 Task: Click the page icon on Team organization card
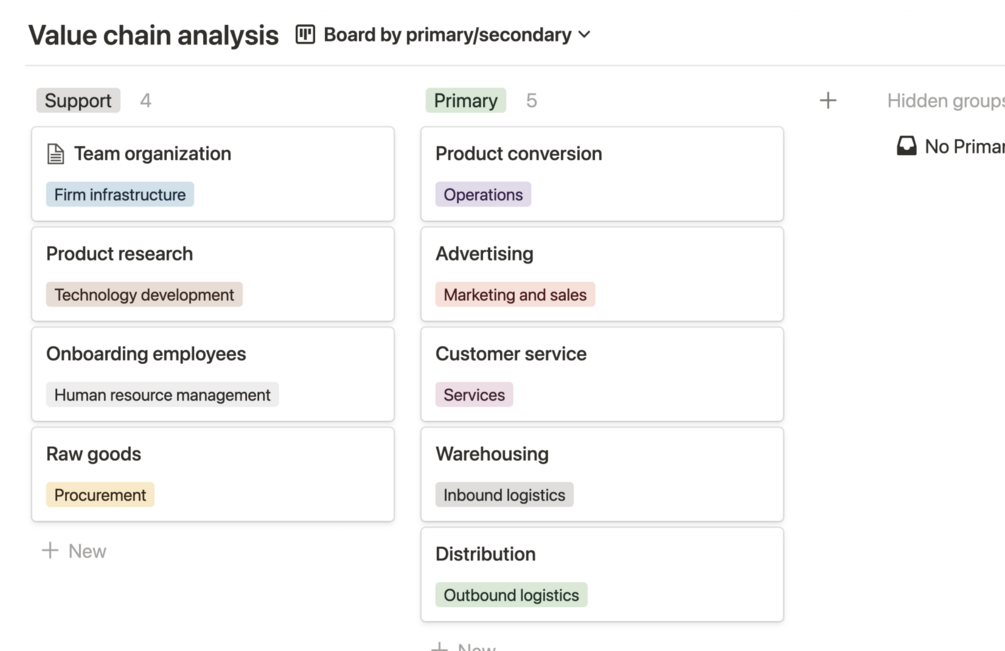(x=56, y=154)
